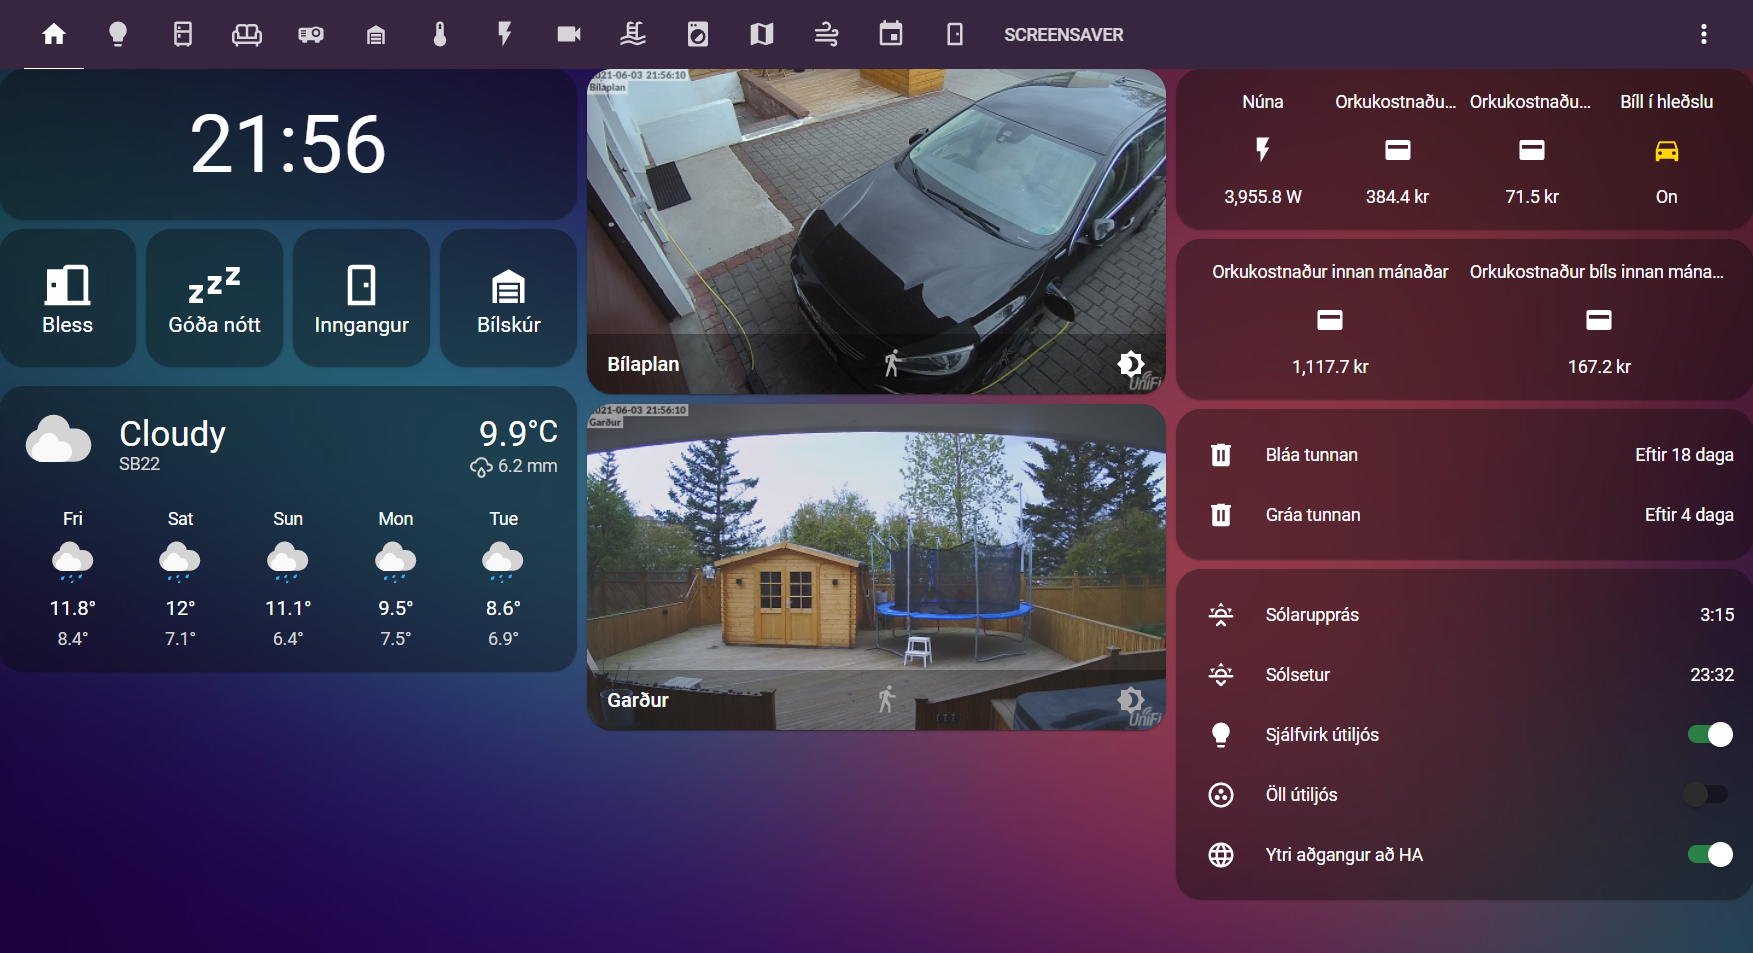The image size is (1753, 953).
Task: Switch to the Home tab
Action: [x=54, y=34]
